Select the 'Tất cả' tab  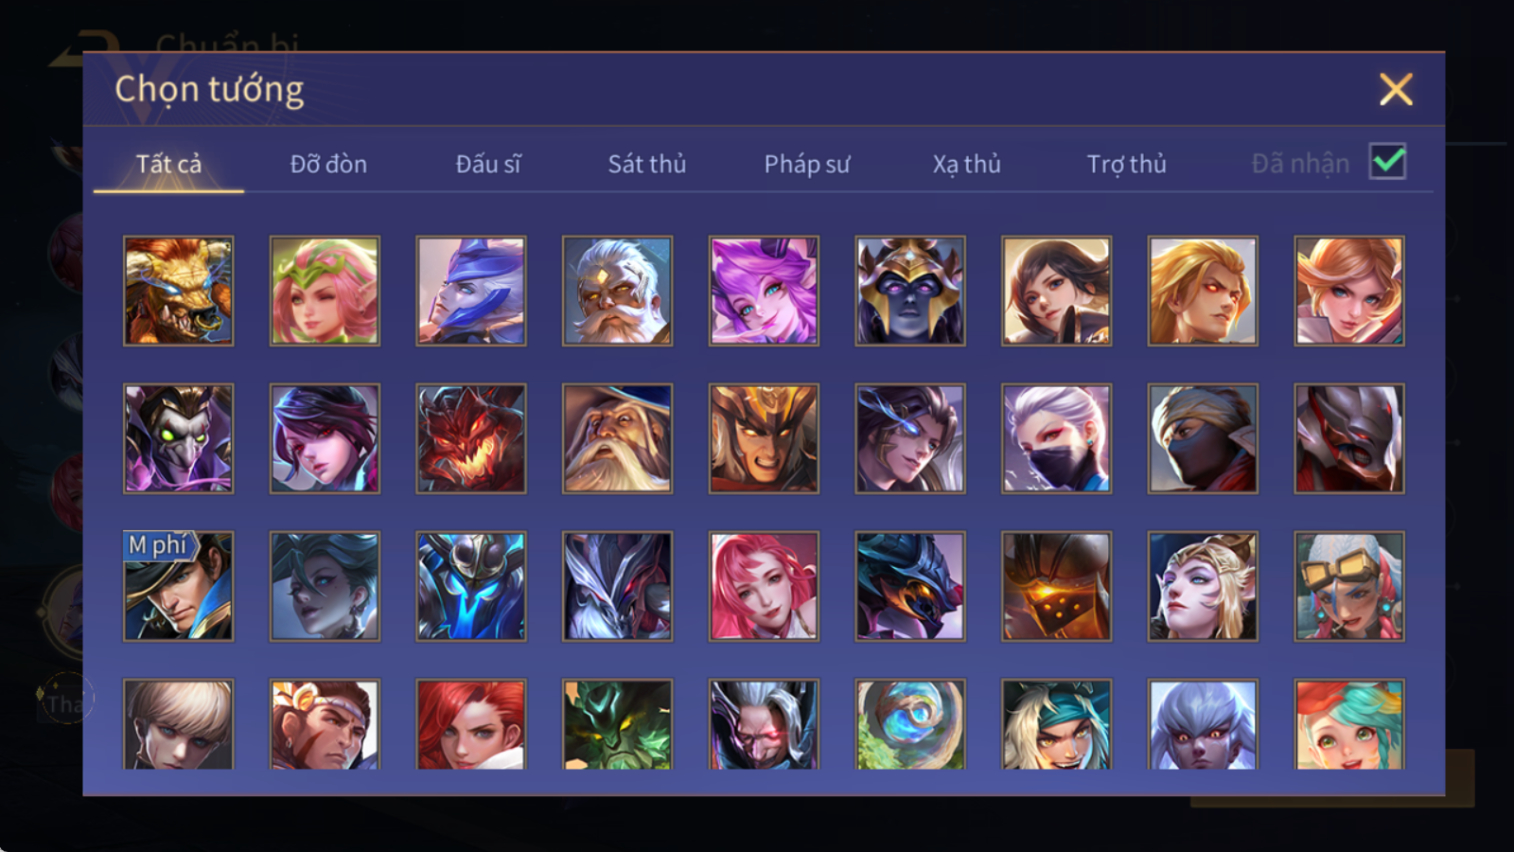pos(169,164)
